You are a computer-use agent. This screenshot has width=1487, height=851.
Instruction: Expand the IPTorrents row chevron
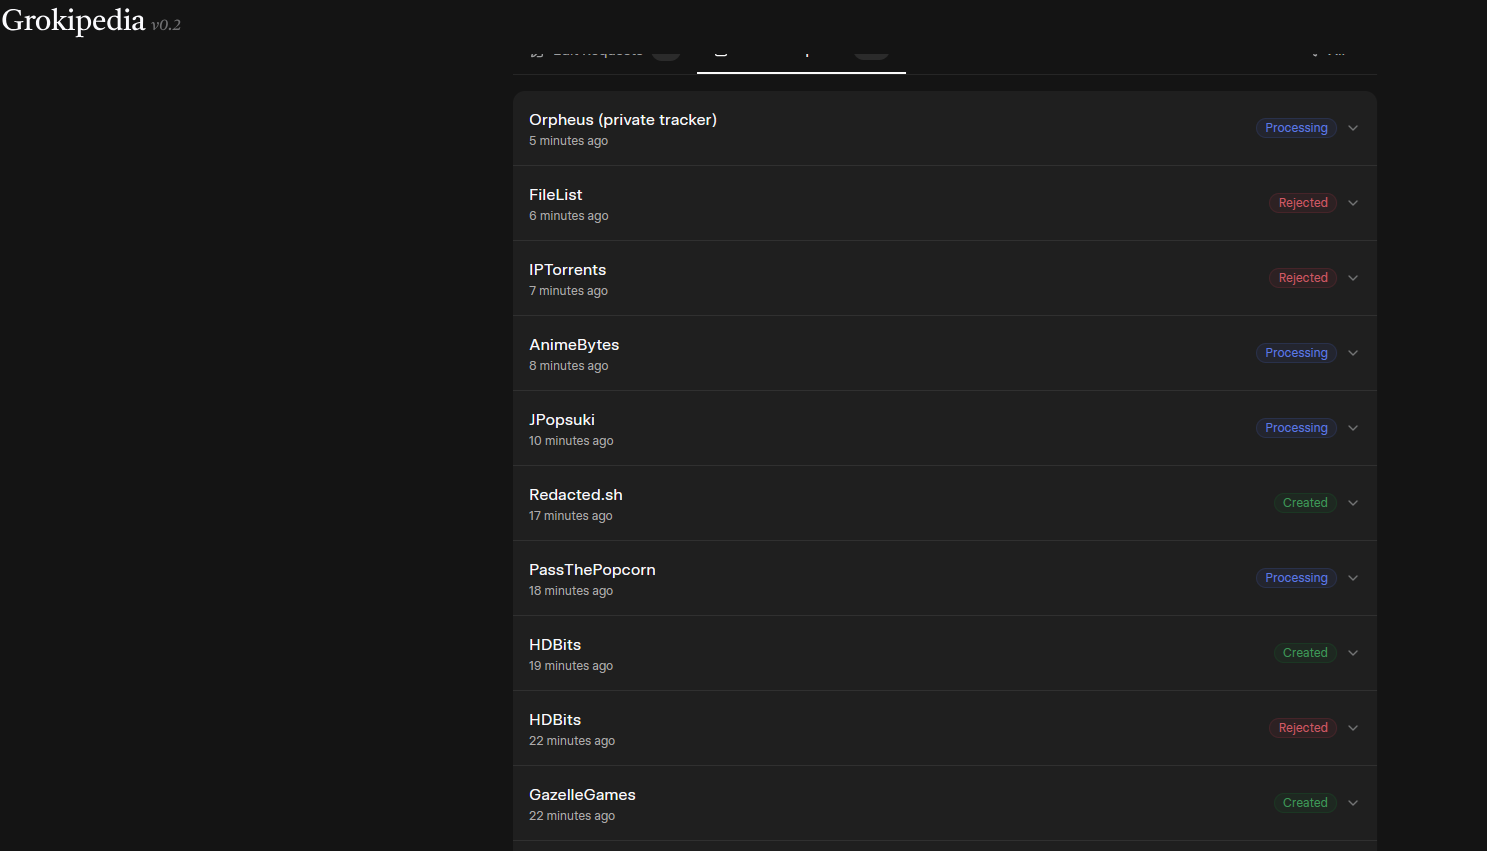1353,278
